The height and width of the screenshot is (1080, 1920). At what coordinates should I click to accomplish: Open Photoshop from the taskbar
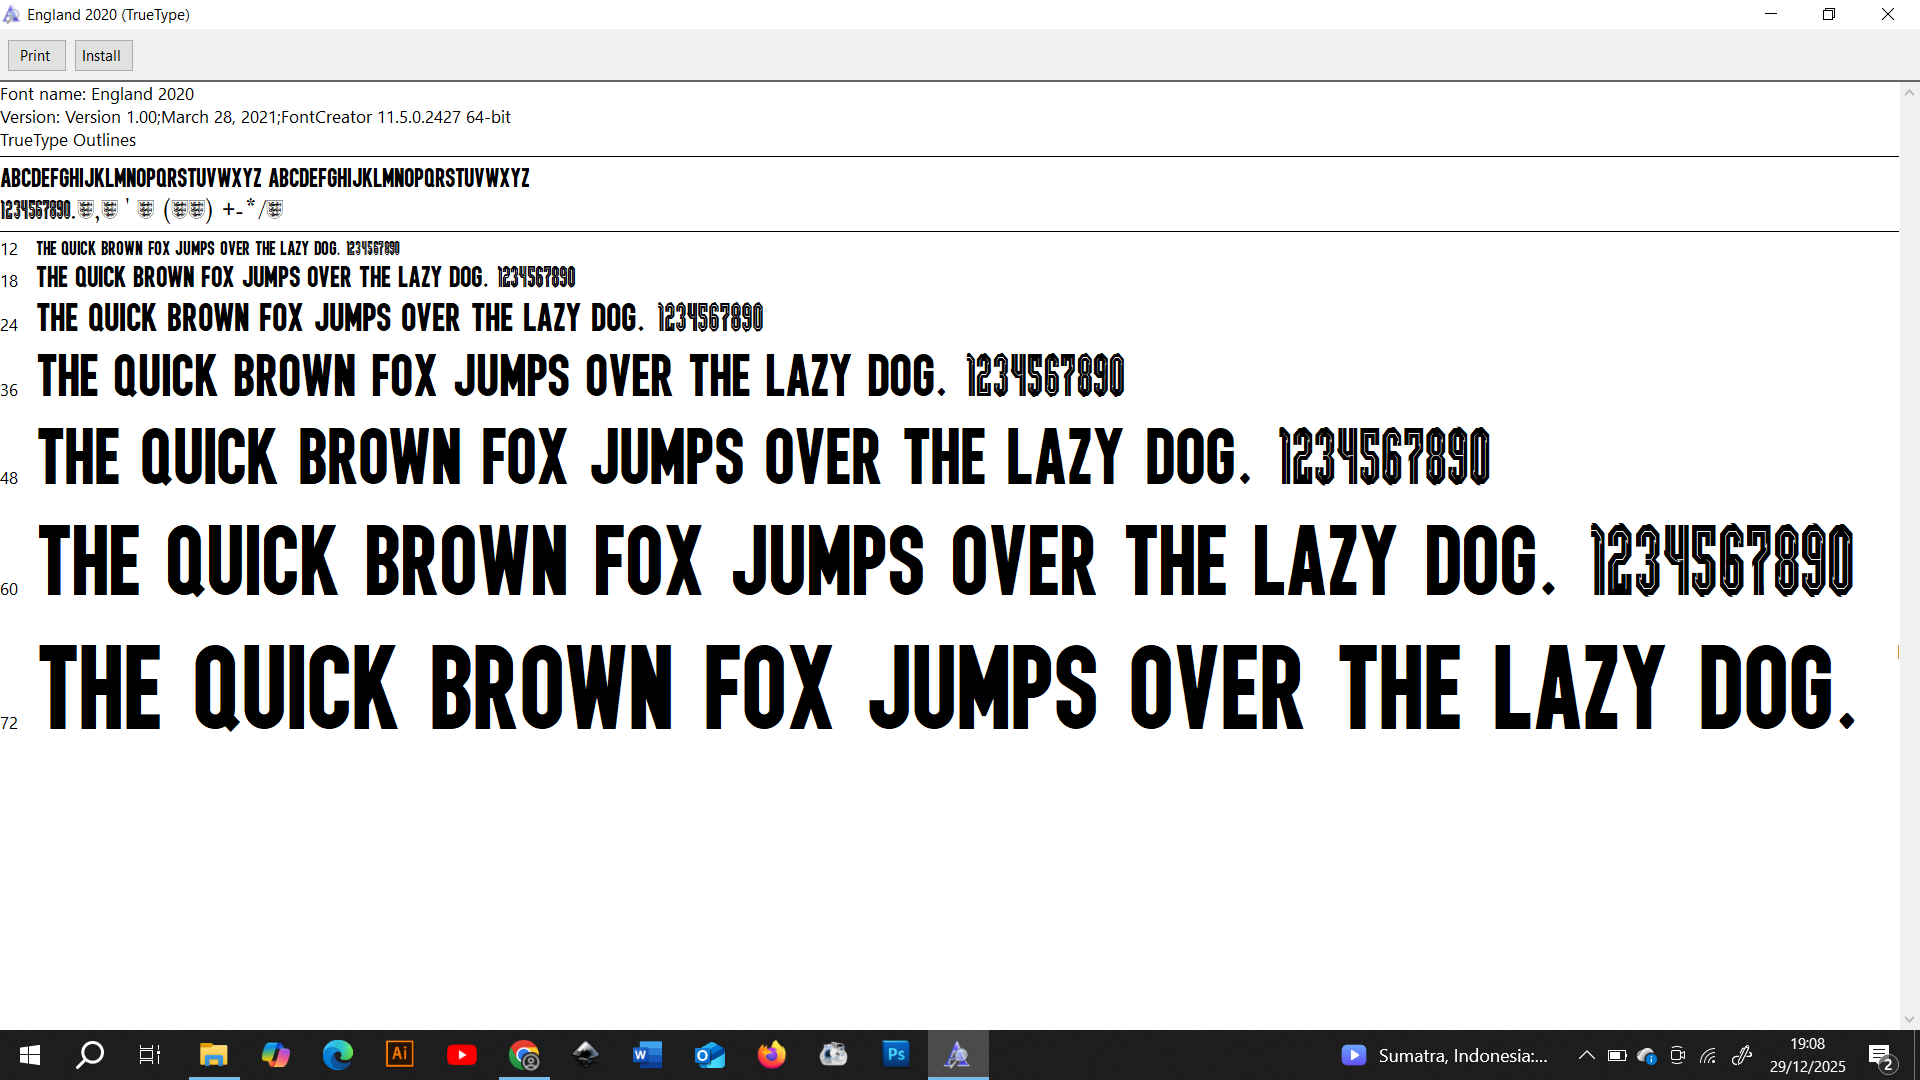coord(896,1055)
